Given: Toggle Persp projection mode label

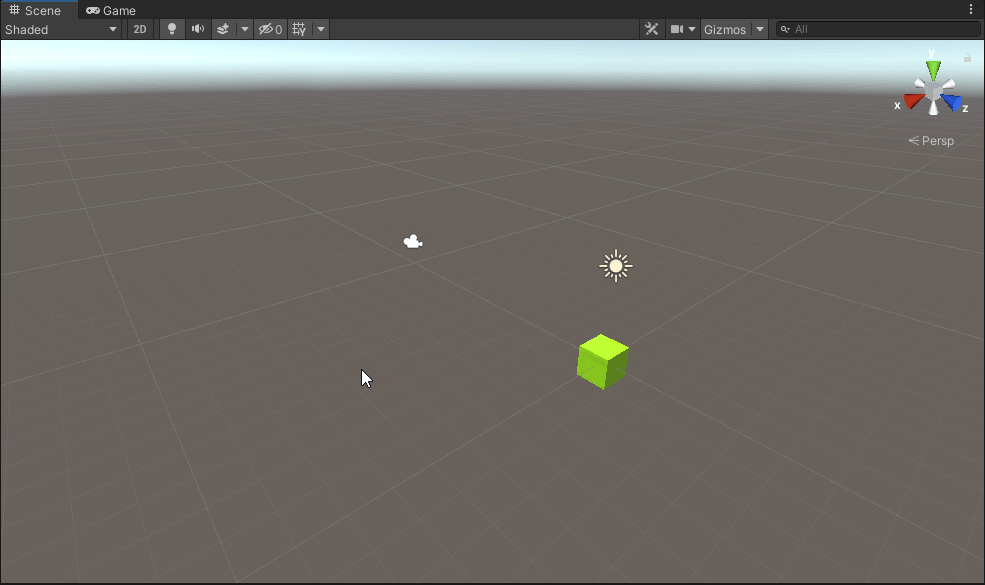Looking at the screenshot, I should [x=931, y=141].
